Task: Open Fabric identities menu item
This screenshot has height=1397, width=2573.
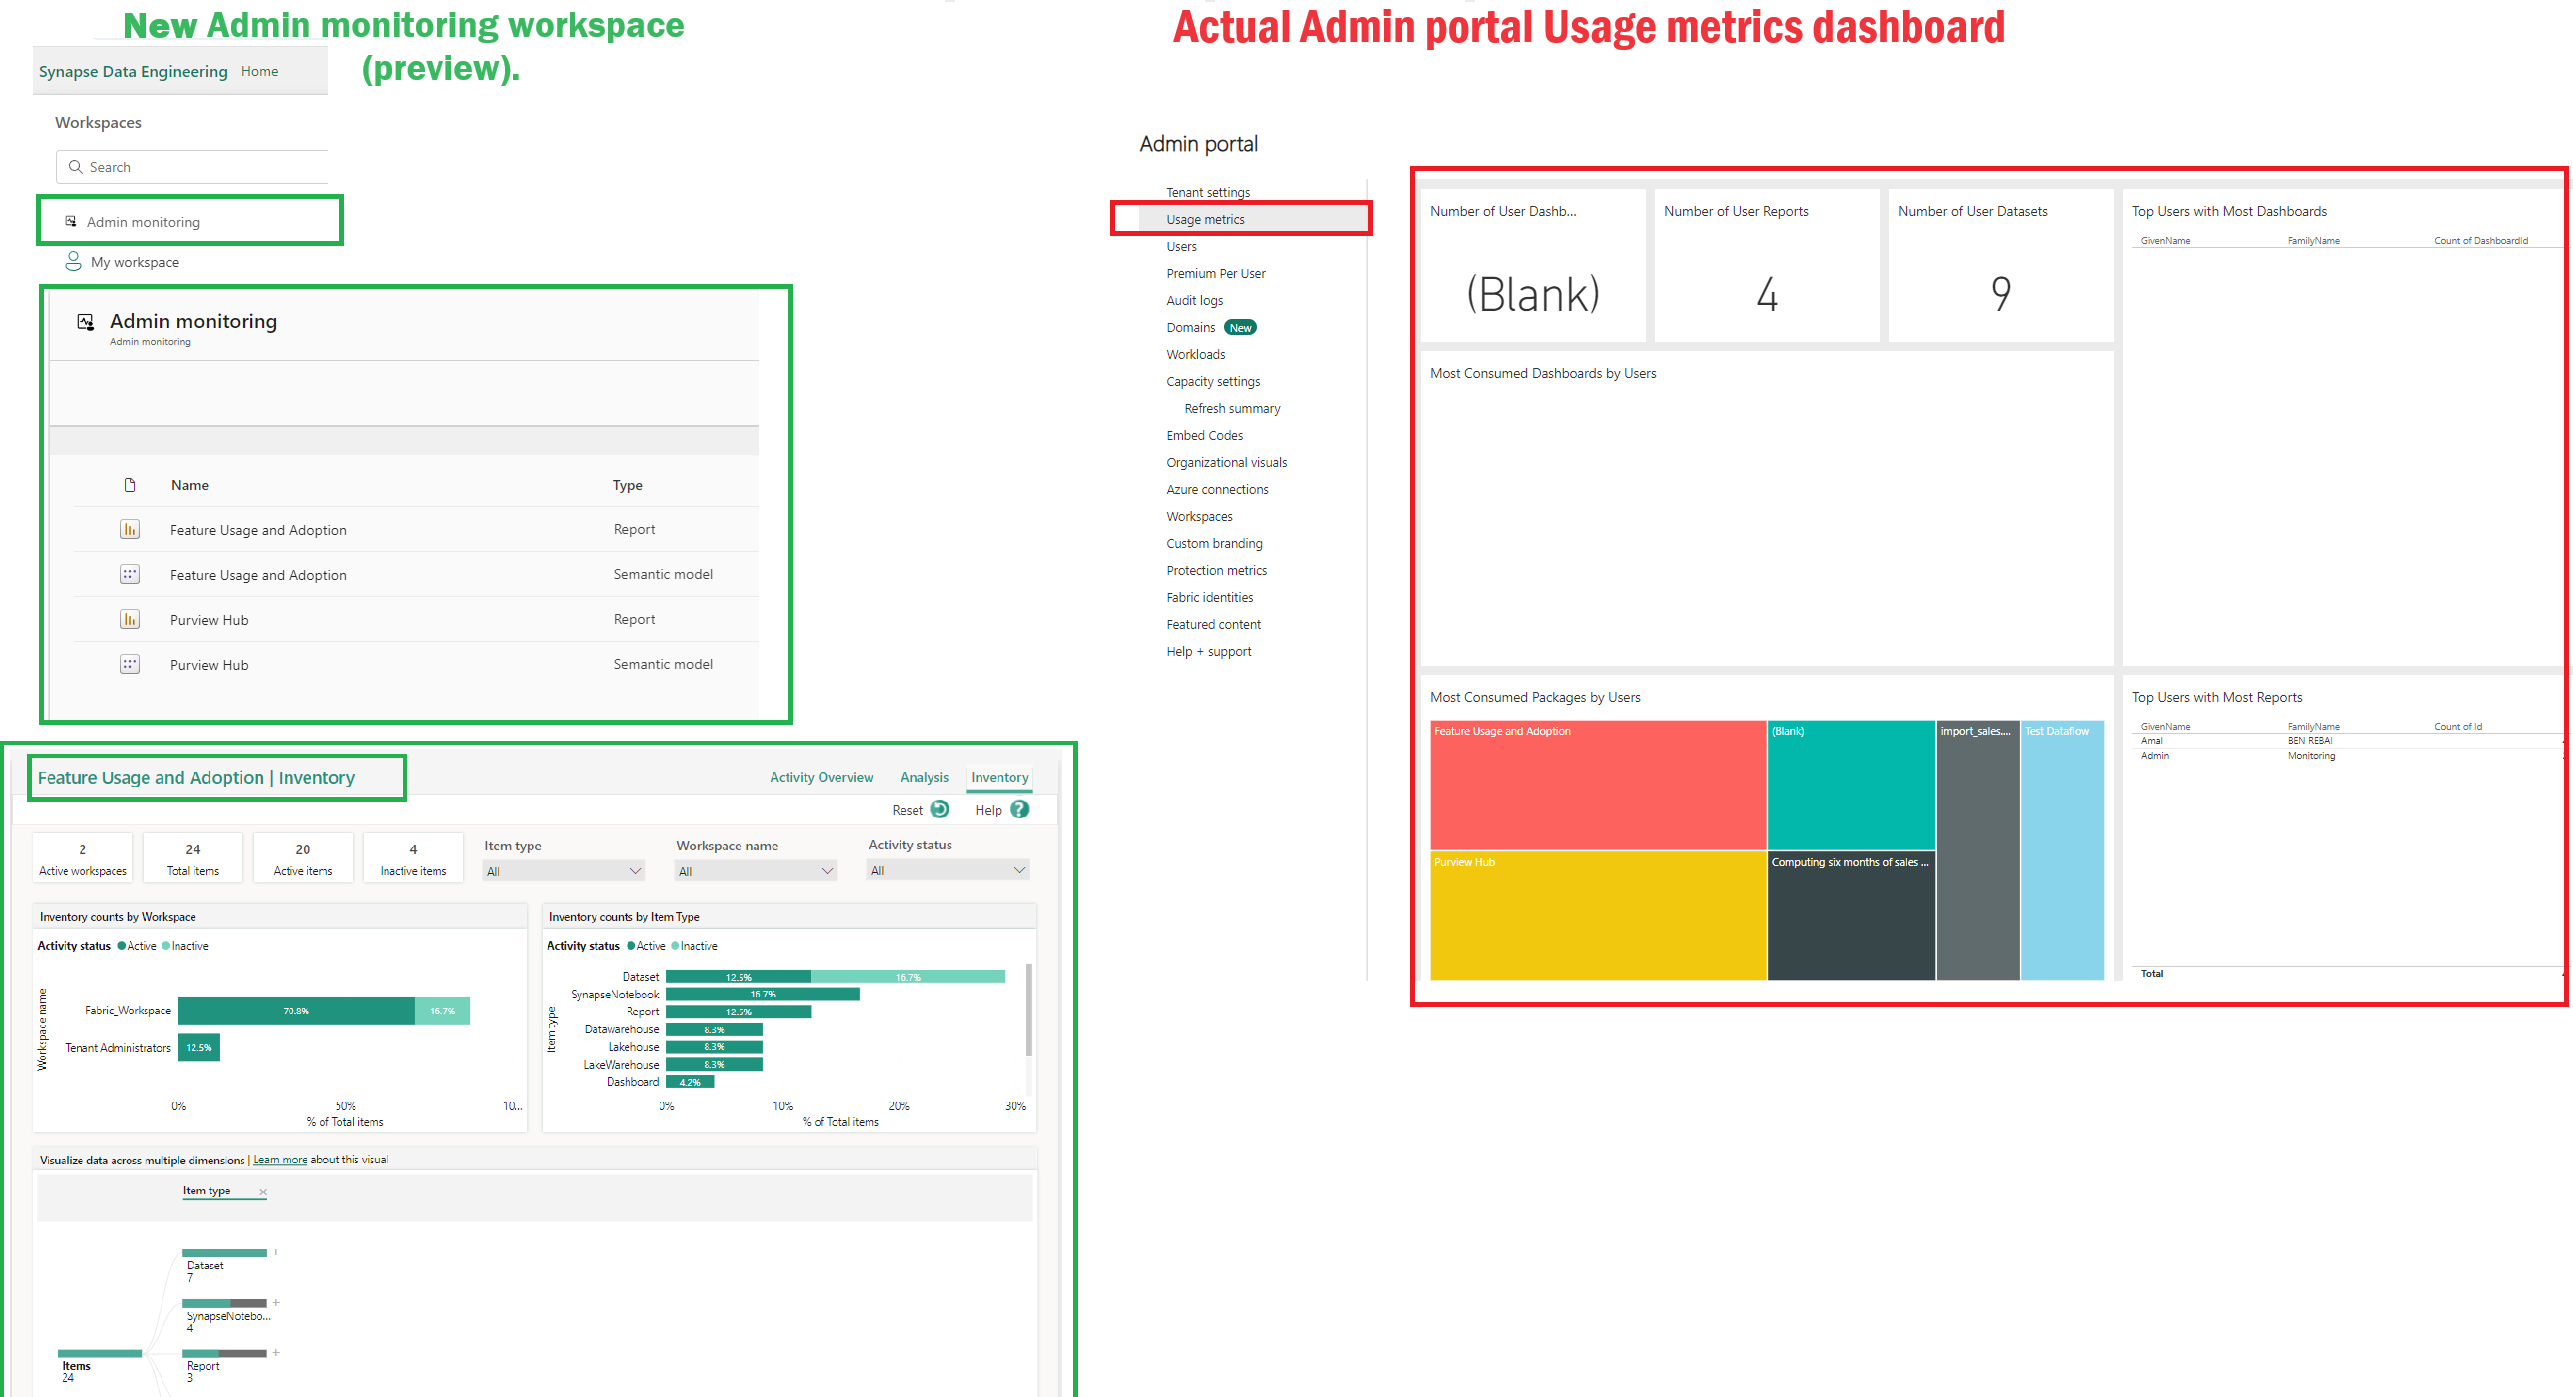Action: click(x=1209, y=597)
